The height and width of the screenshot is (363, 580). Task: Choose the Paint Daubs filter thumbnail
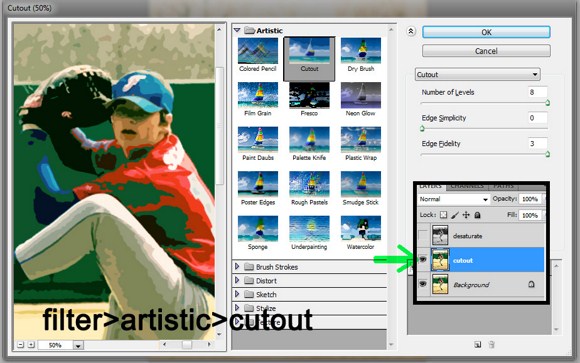coord(258,140)
